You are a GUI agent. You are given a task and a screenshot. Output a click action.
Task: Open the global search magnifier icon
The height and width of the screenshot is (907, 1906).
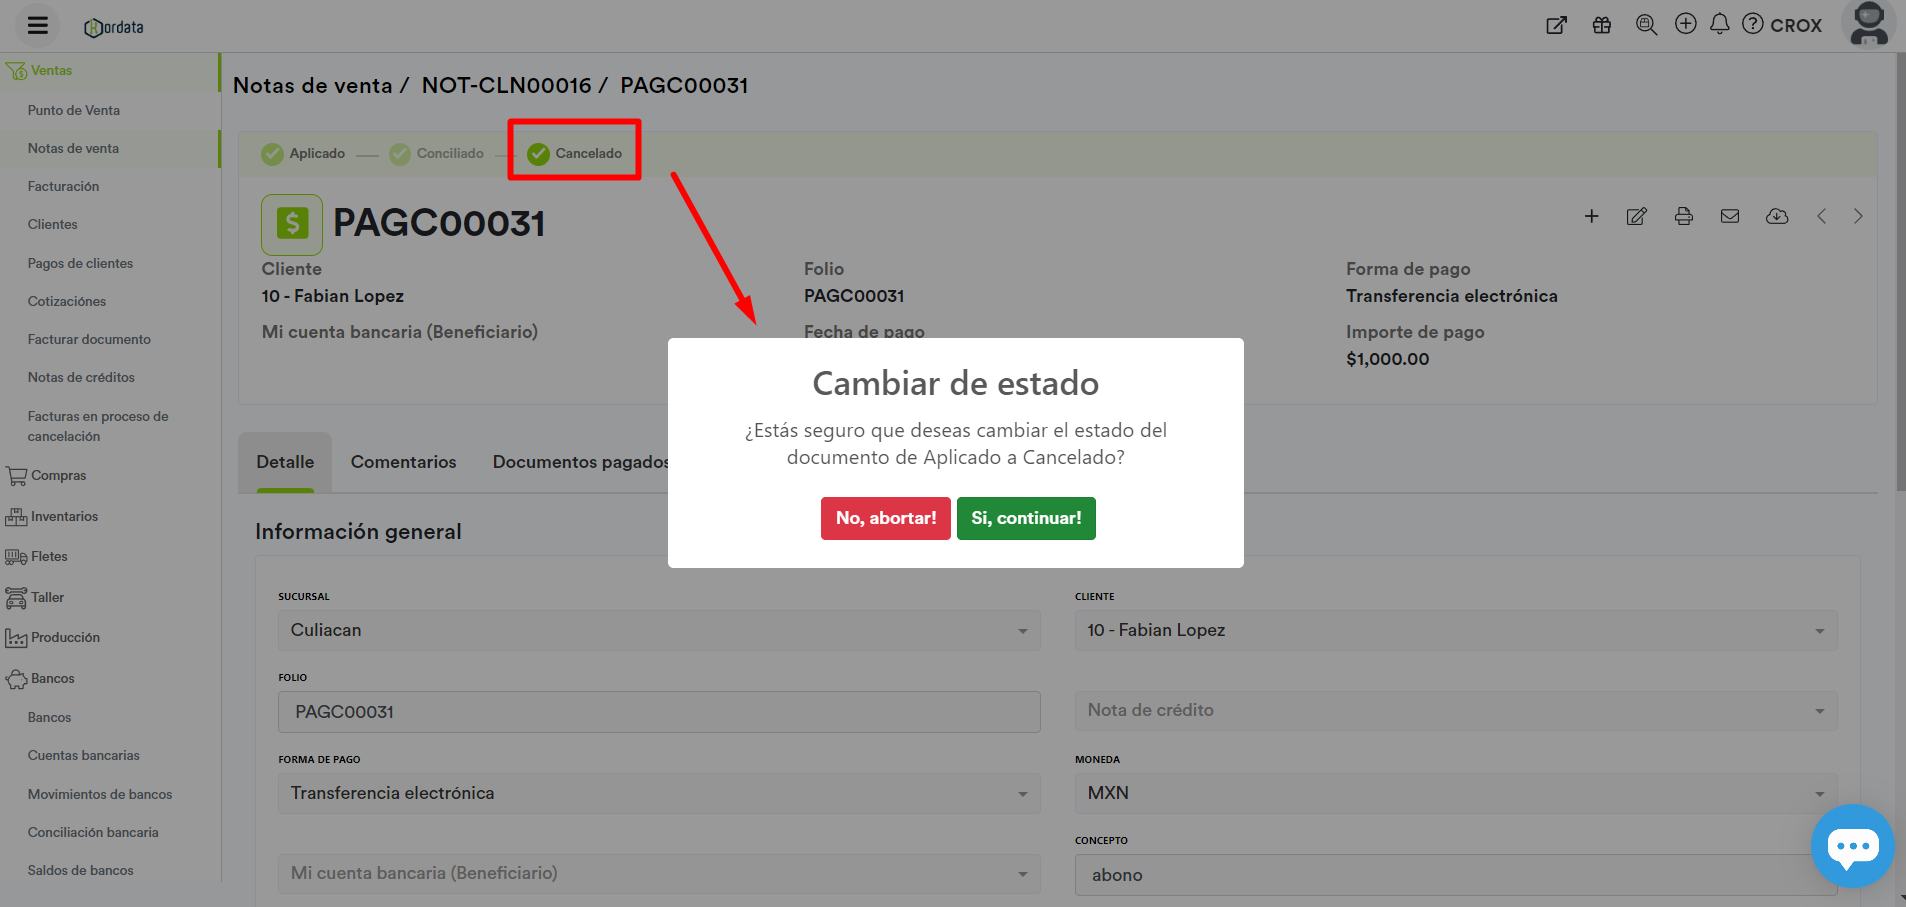1646,24
